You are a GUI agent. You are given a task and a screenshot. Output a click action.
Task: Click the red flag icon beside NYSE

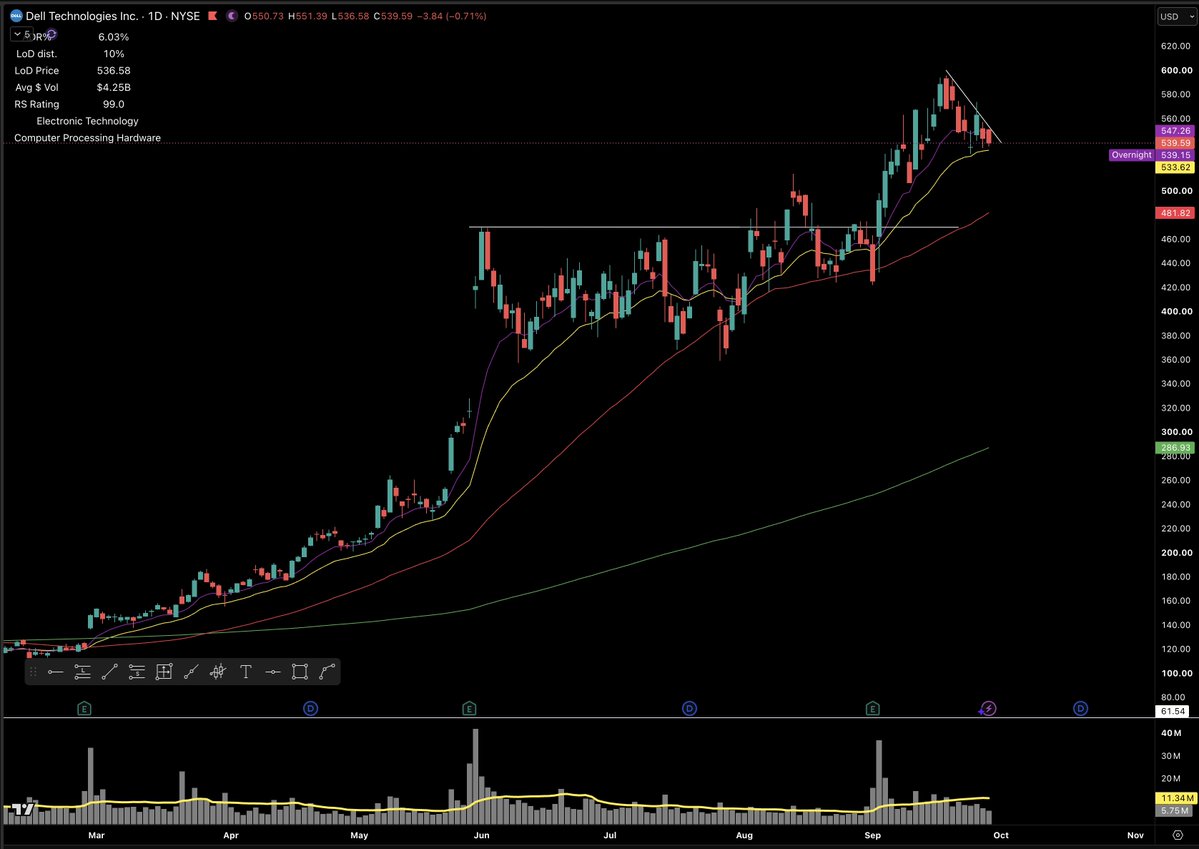pyautogui.click(x=213, y=16)
